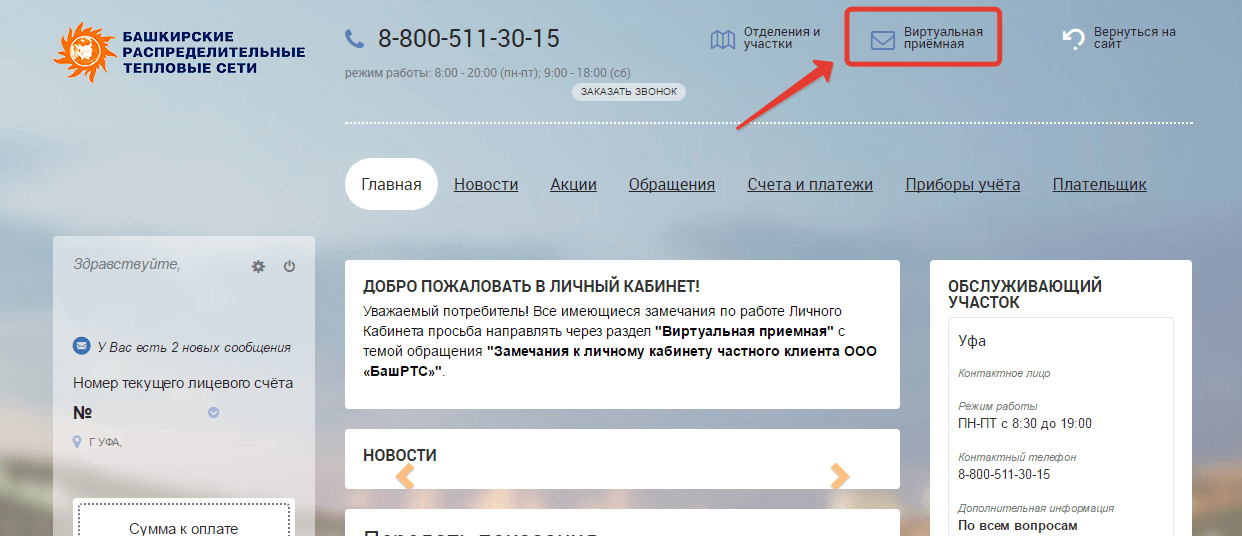
Task: Click the ПН-ПТ с 8:30 до 19:00 text
Action: coord(1025,423)
